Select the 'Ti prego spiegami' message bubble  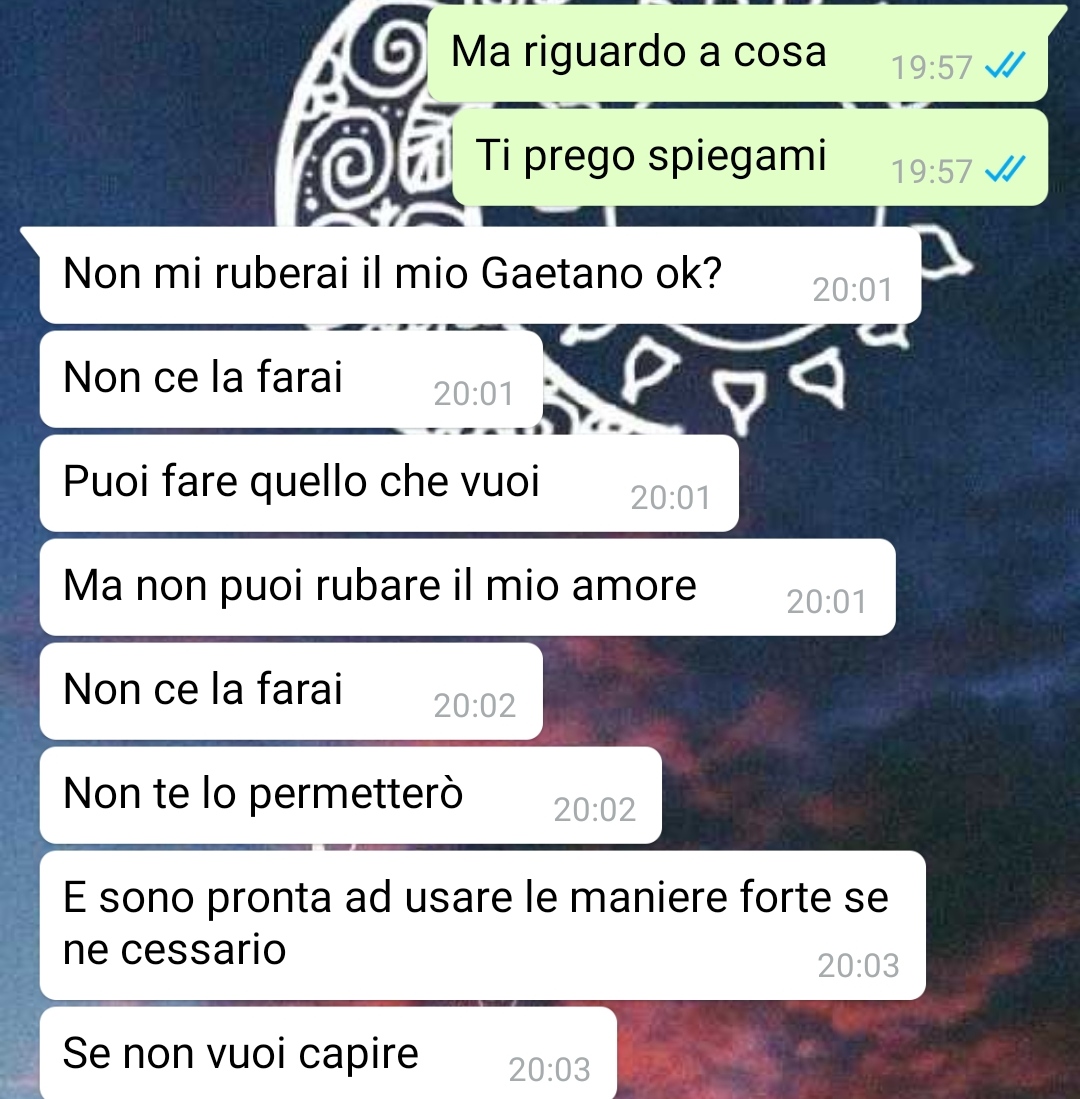[x=750, y=157]
